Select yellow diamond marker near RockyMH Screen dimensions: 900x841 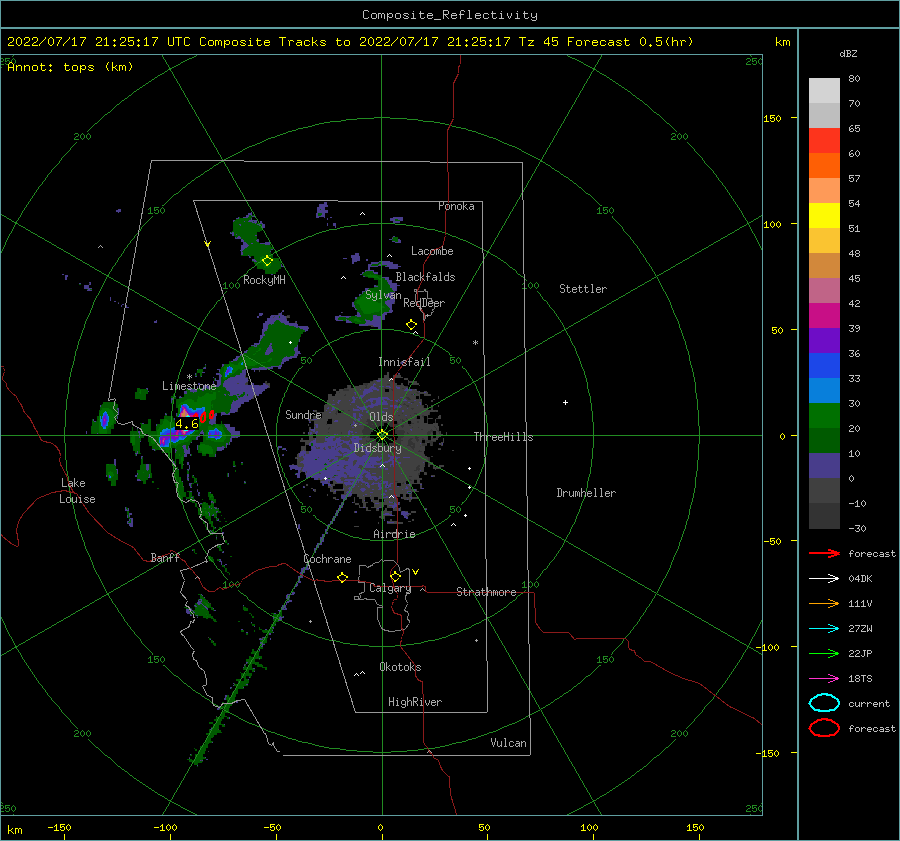coord(267,261)
